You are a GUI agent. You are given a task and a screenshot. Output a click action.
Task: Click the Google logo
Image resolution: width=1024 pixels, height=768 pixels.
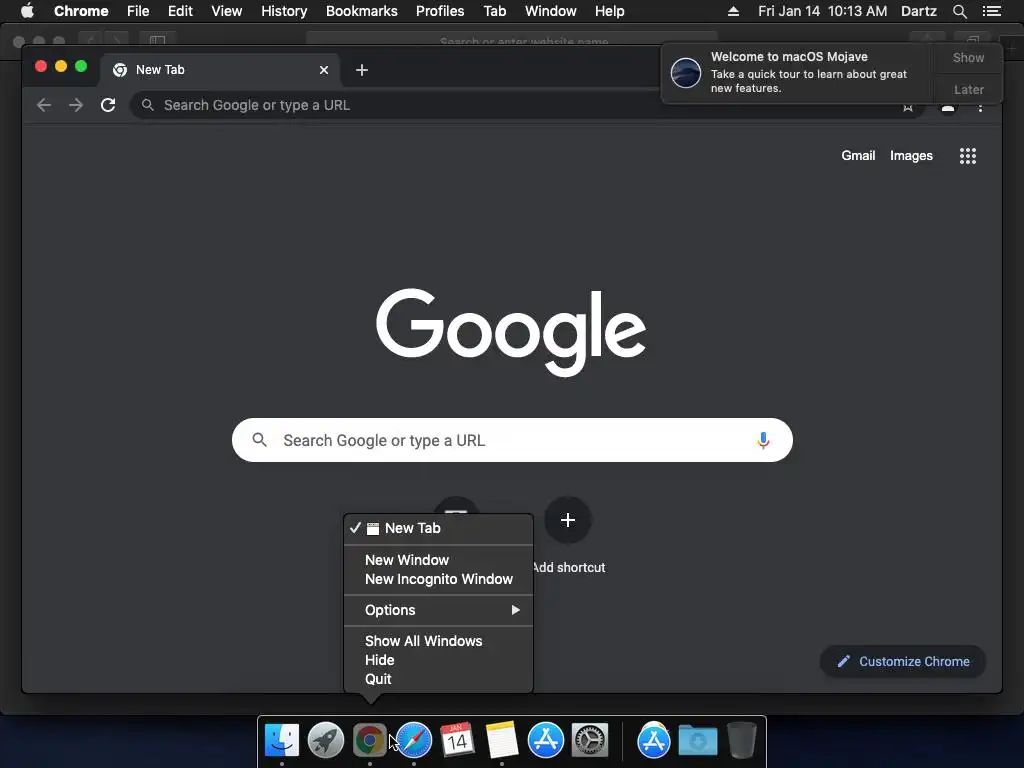511,332
